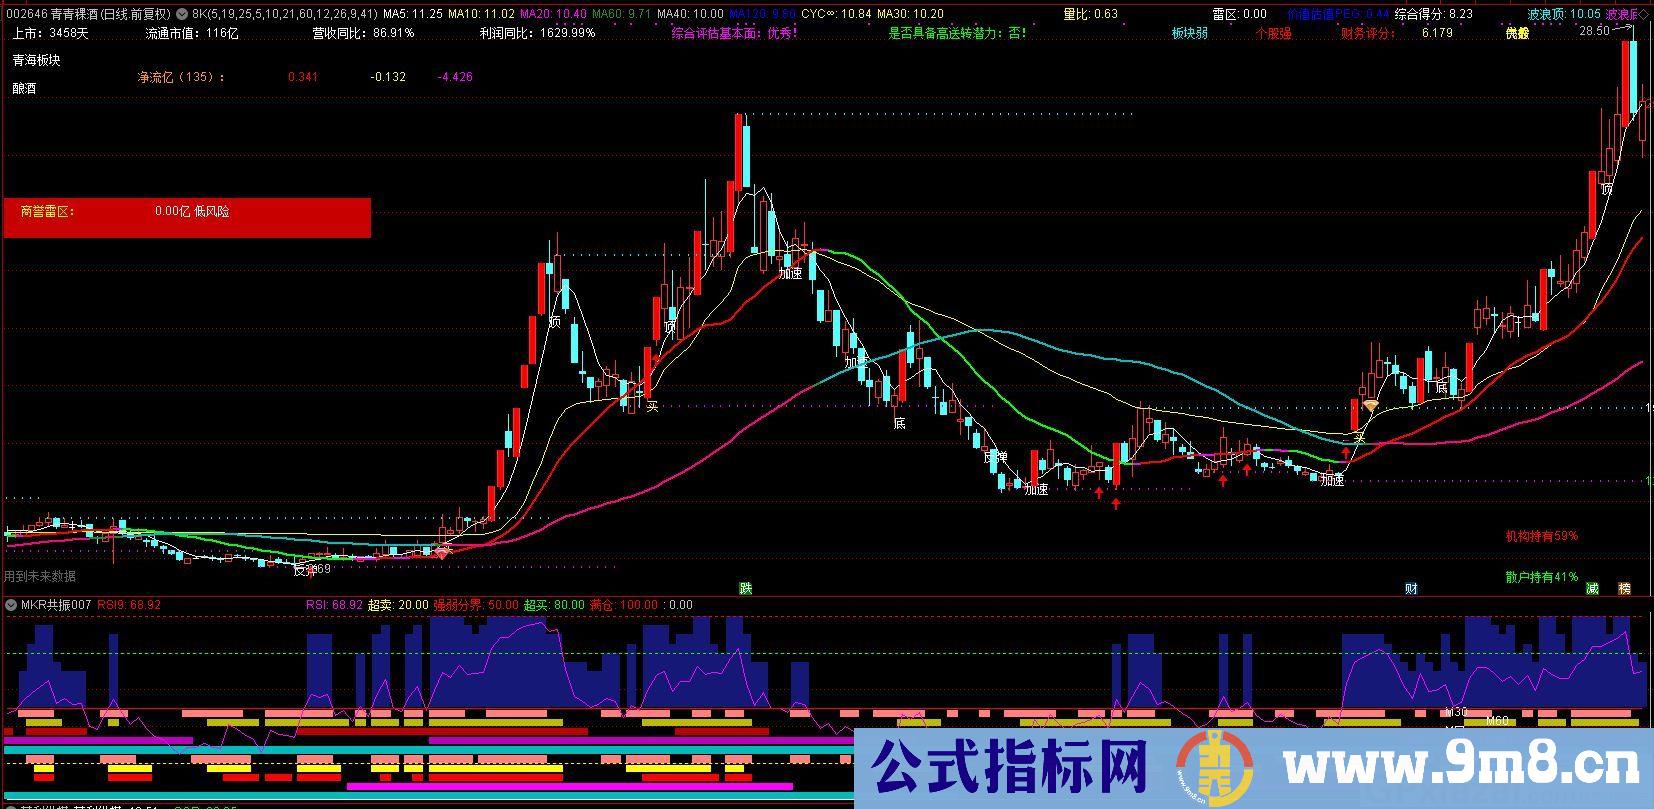Click the 跌 event marker below the chart

(745, 587)
